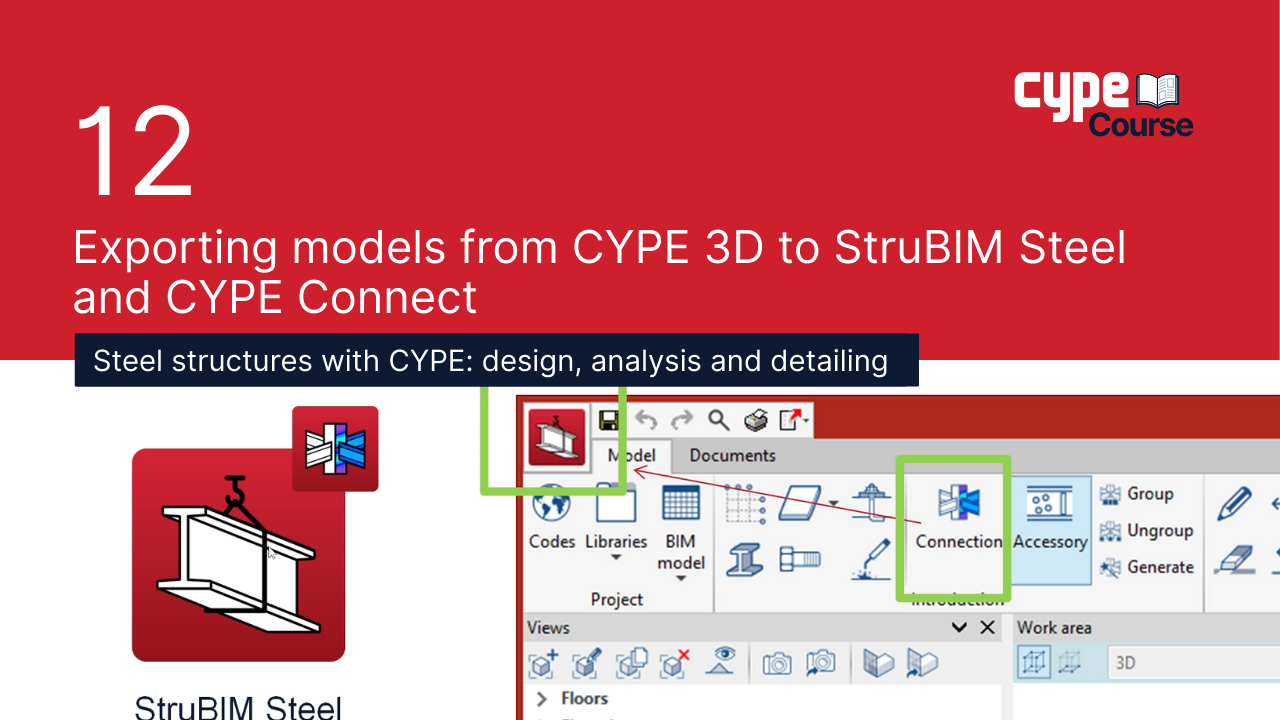Open the export dropdown icon
The height and width of the screenshot is (720, 1280).
pos(794,420)
